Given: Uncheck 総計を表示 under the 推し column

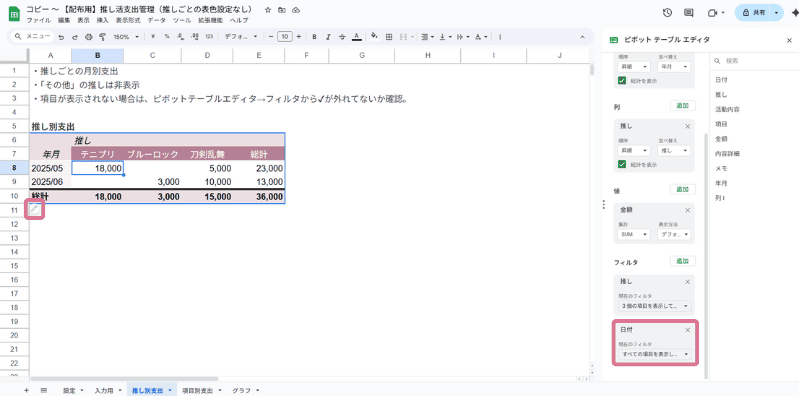Looking at the screenshot, I should [622, 164].
